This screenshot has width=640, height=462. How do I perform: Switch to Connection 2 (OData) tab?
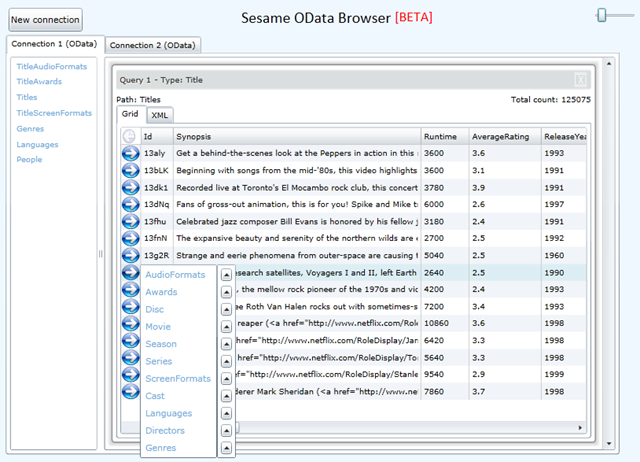[153, 45]
